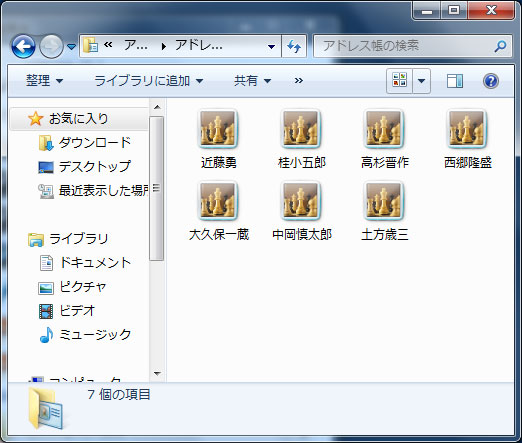
Task: Open the ライブラリに追加 menu
Action: (149, 81)
